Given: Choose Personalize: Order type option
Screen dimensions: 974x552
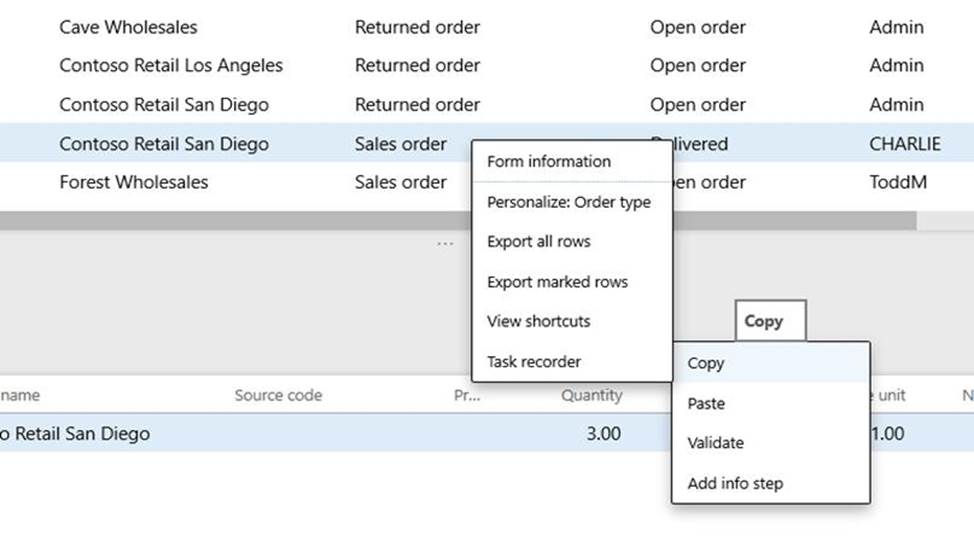Looking at the screenshot, I should point(568,202).
